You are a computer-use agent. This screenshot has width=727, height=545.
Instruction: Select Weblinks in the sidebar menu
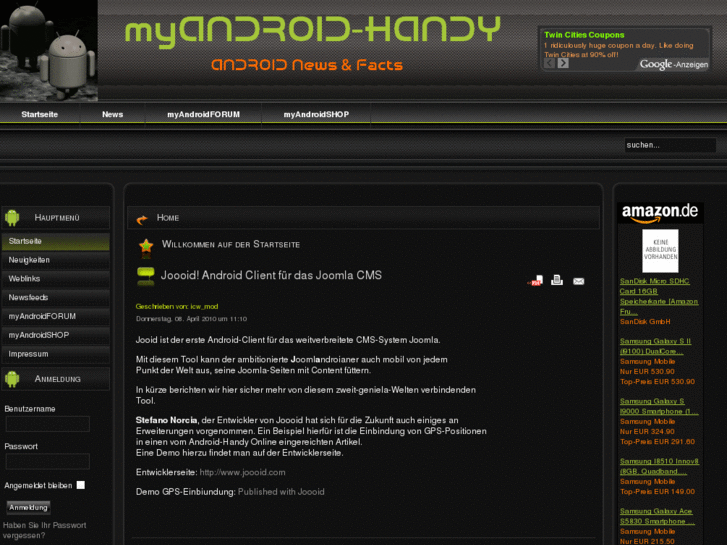point(56,279)
